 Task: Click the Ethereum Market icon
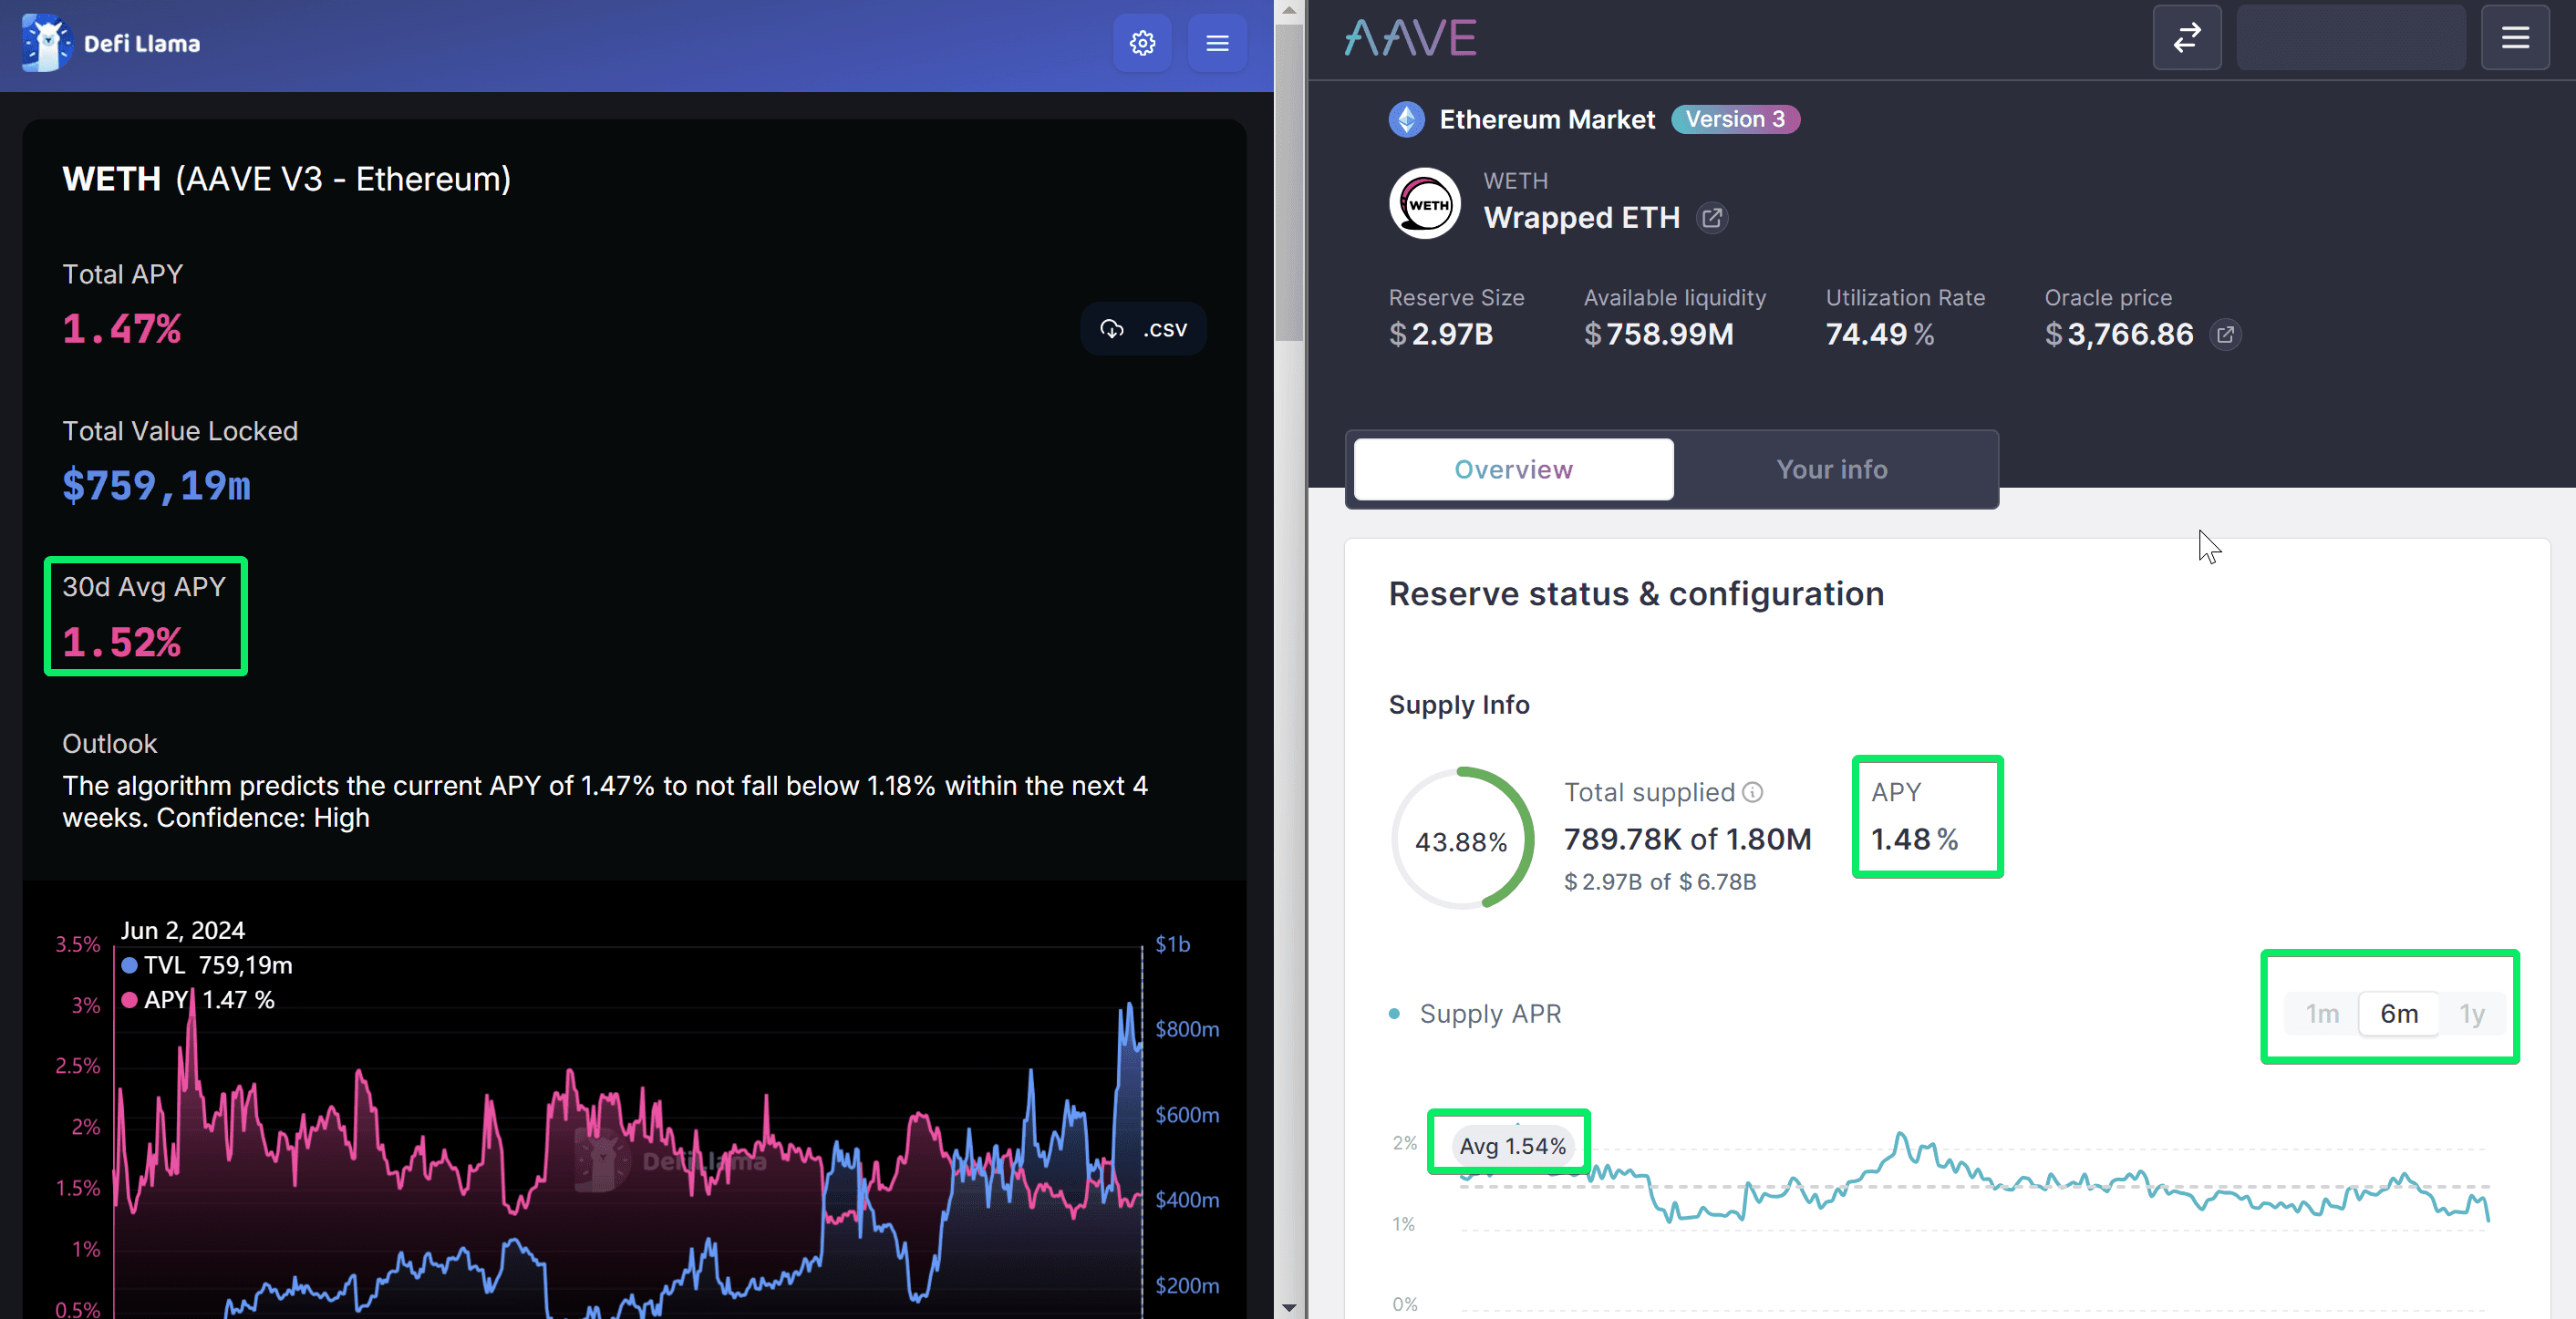(x=1407, y=120)
